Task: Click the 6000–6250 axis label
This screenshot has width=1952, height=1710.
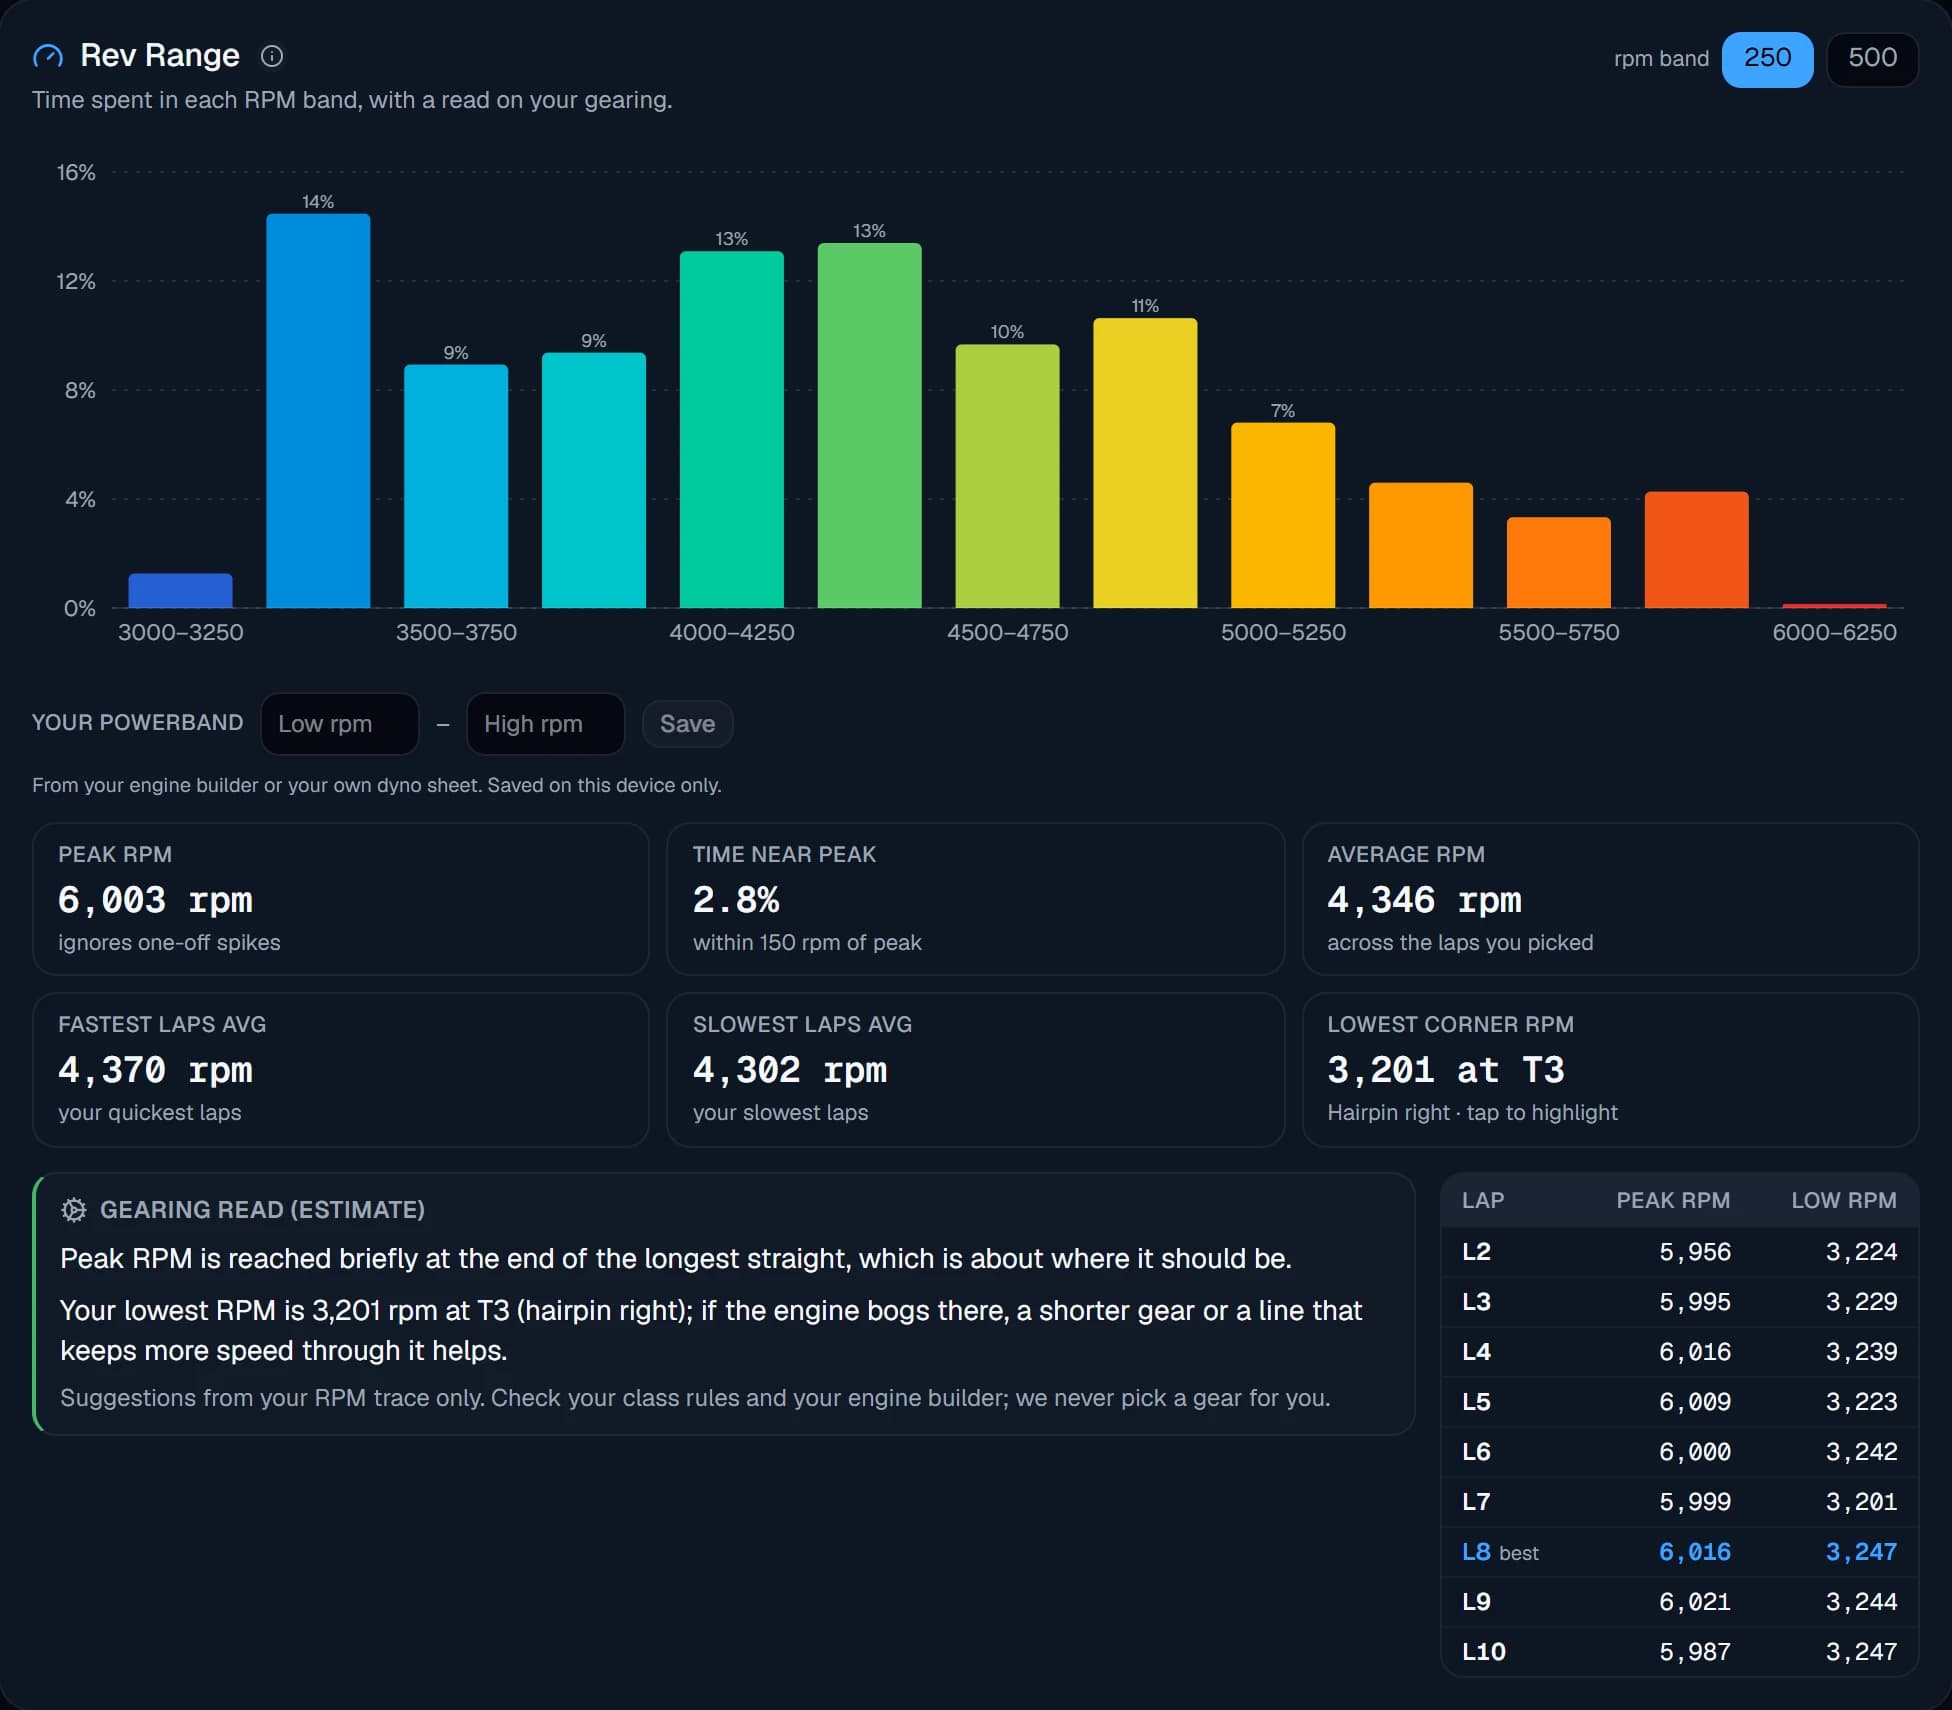Action: [x=1834, y=632]
